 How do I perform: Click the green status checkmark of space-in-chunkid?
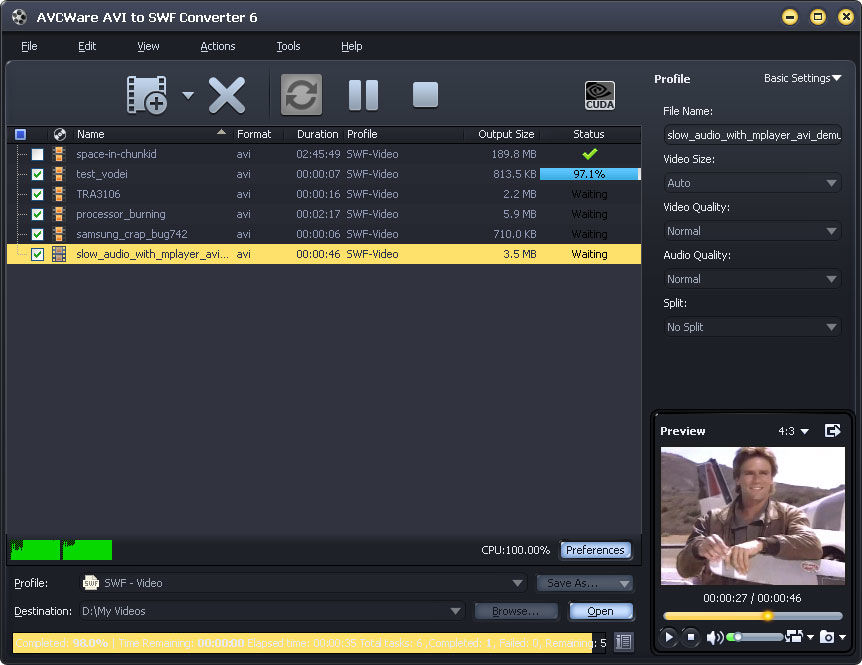coord(590,154)
